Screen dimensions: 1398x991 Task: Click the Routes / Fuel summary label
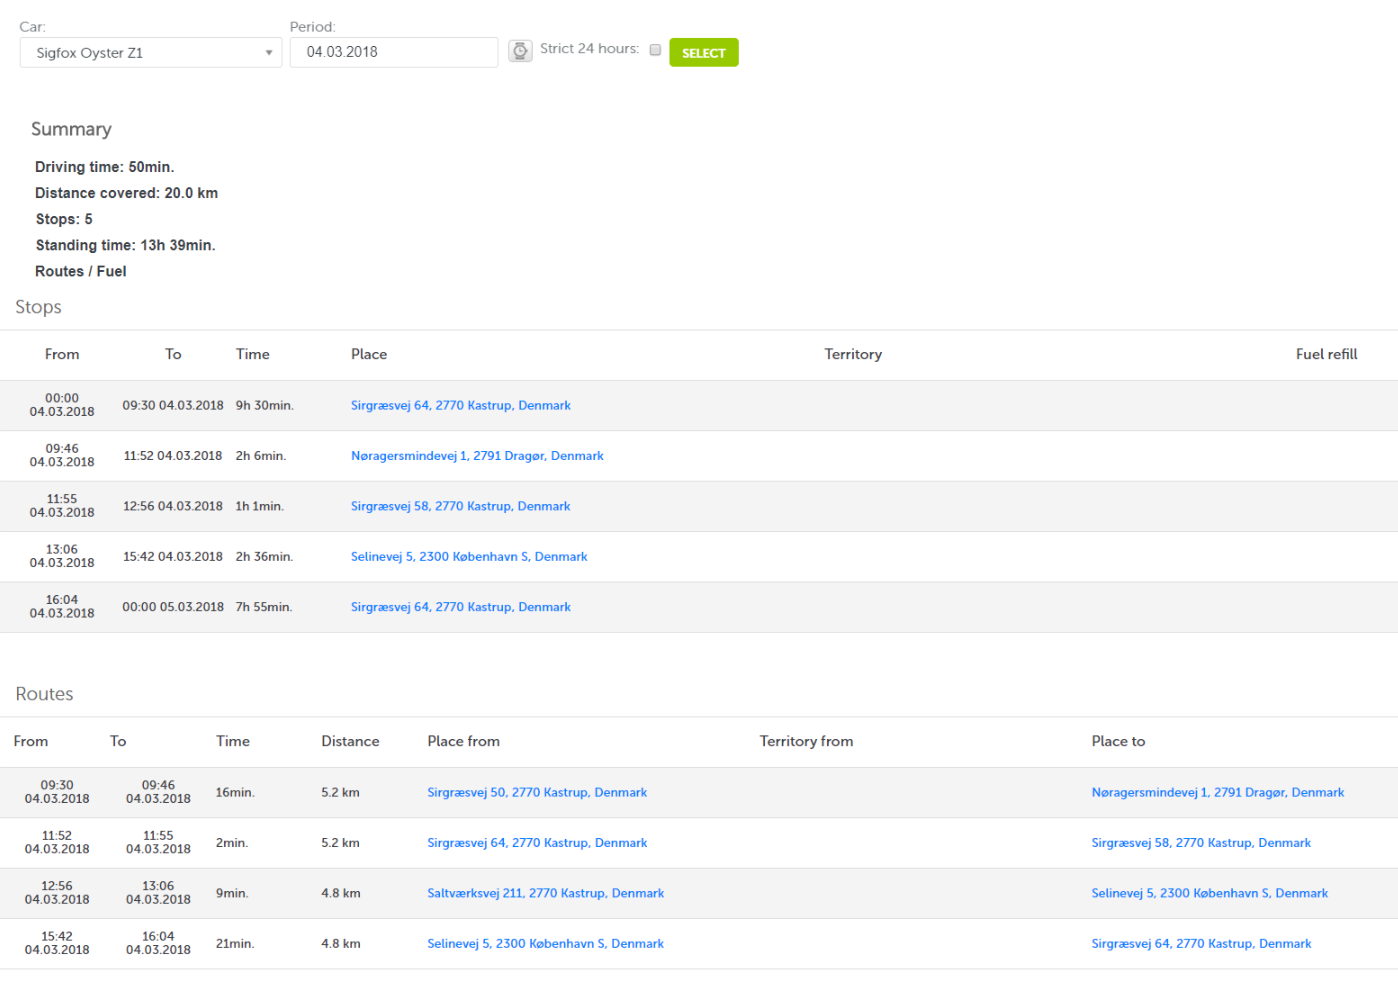tap(81, 272)
